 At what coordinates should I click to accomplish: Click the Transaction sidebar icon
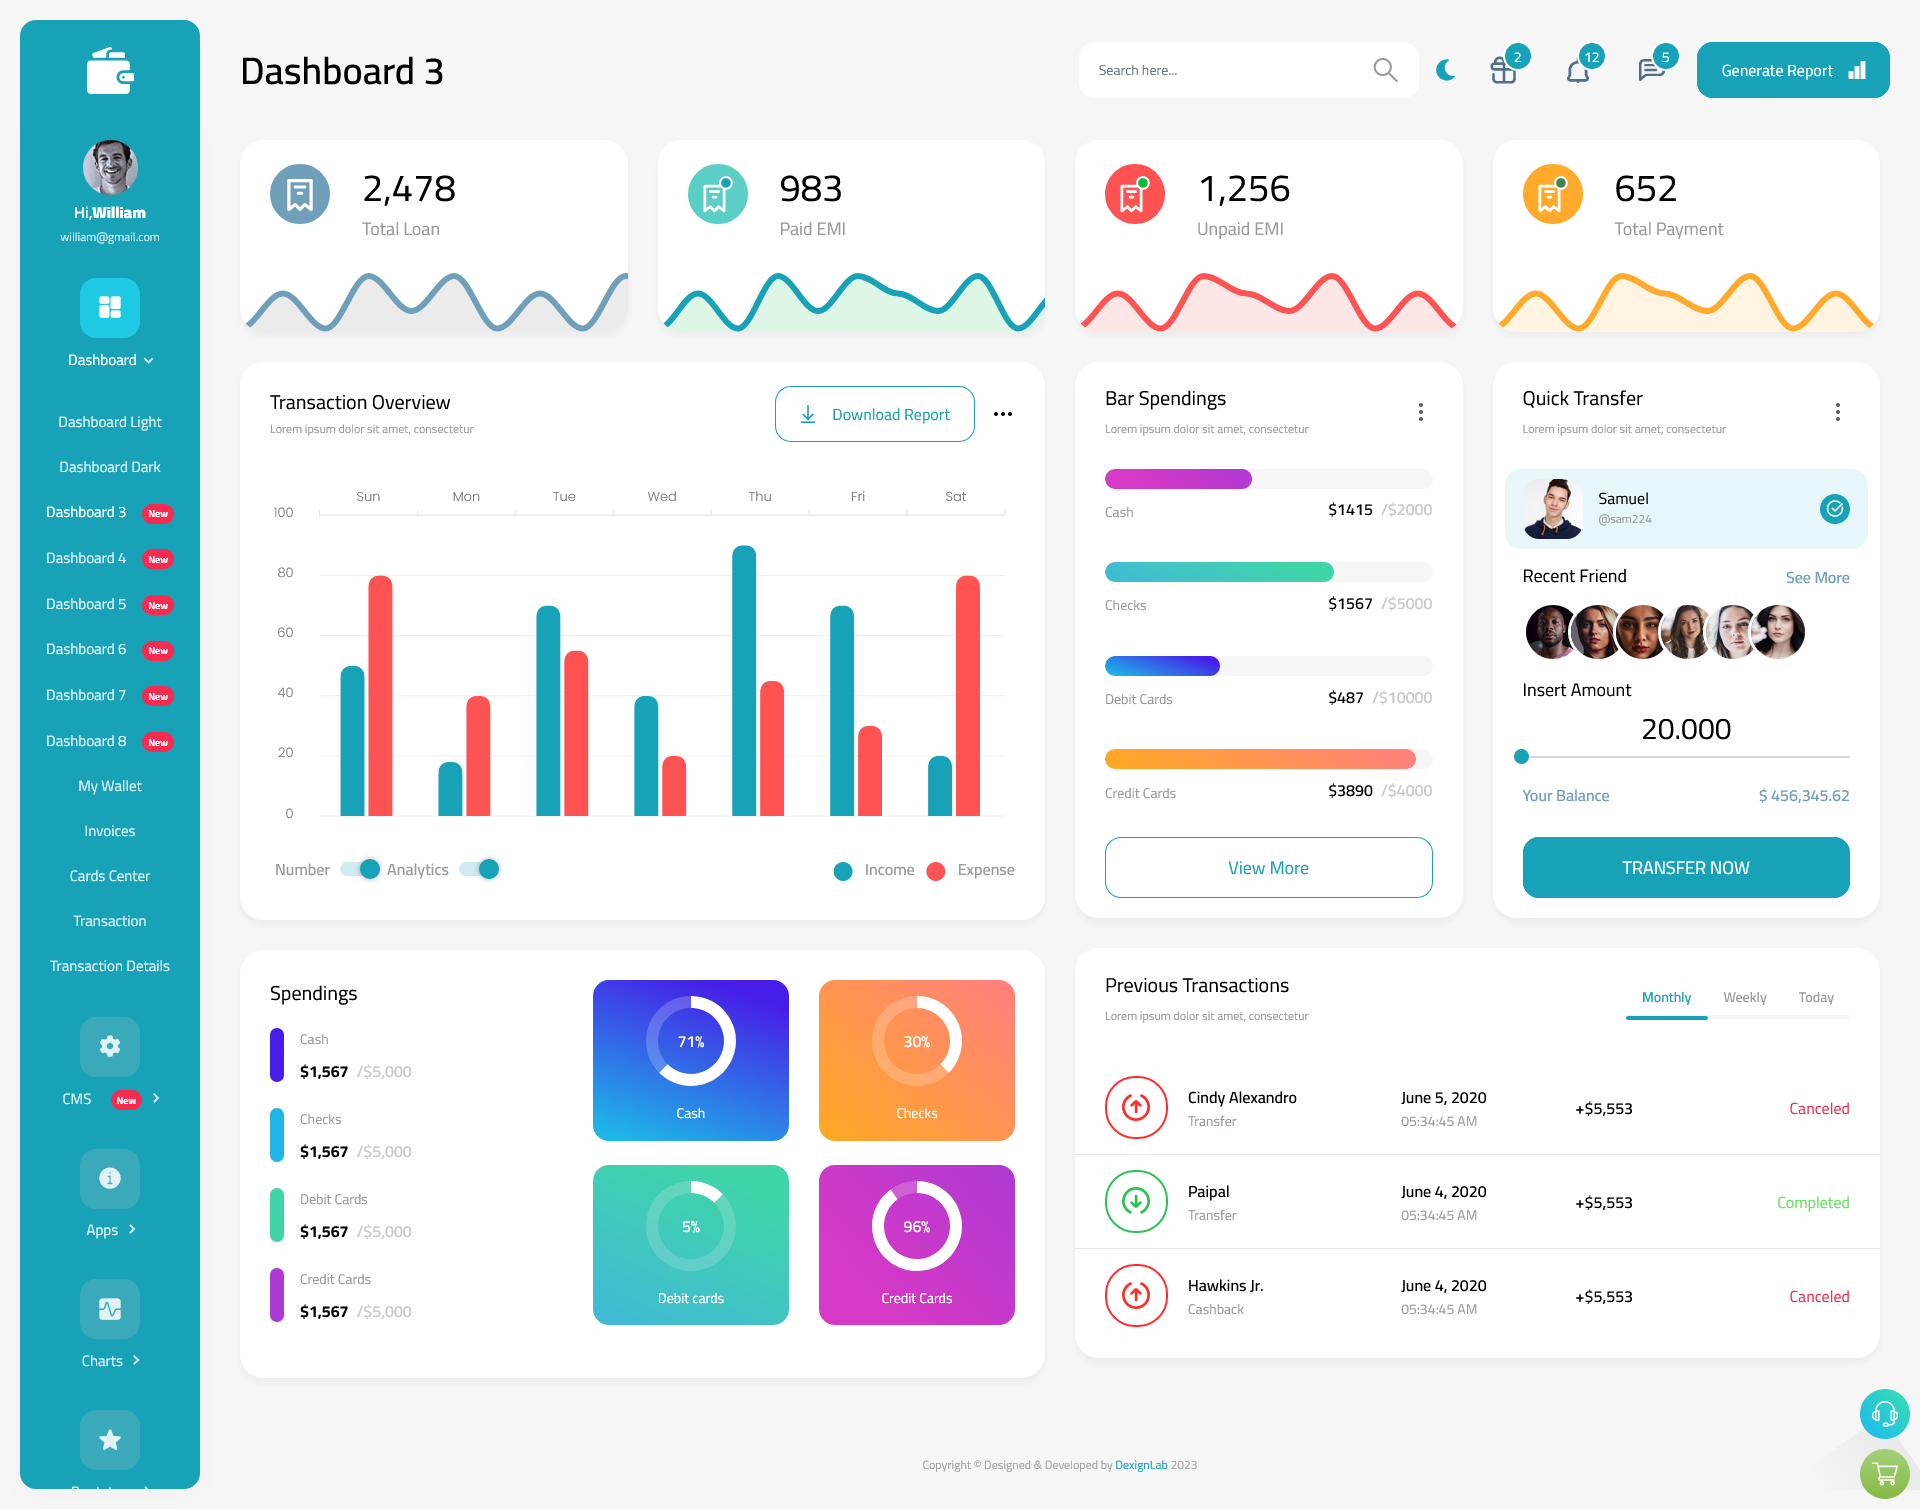[109, 920]
